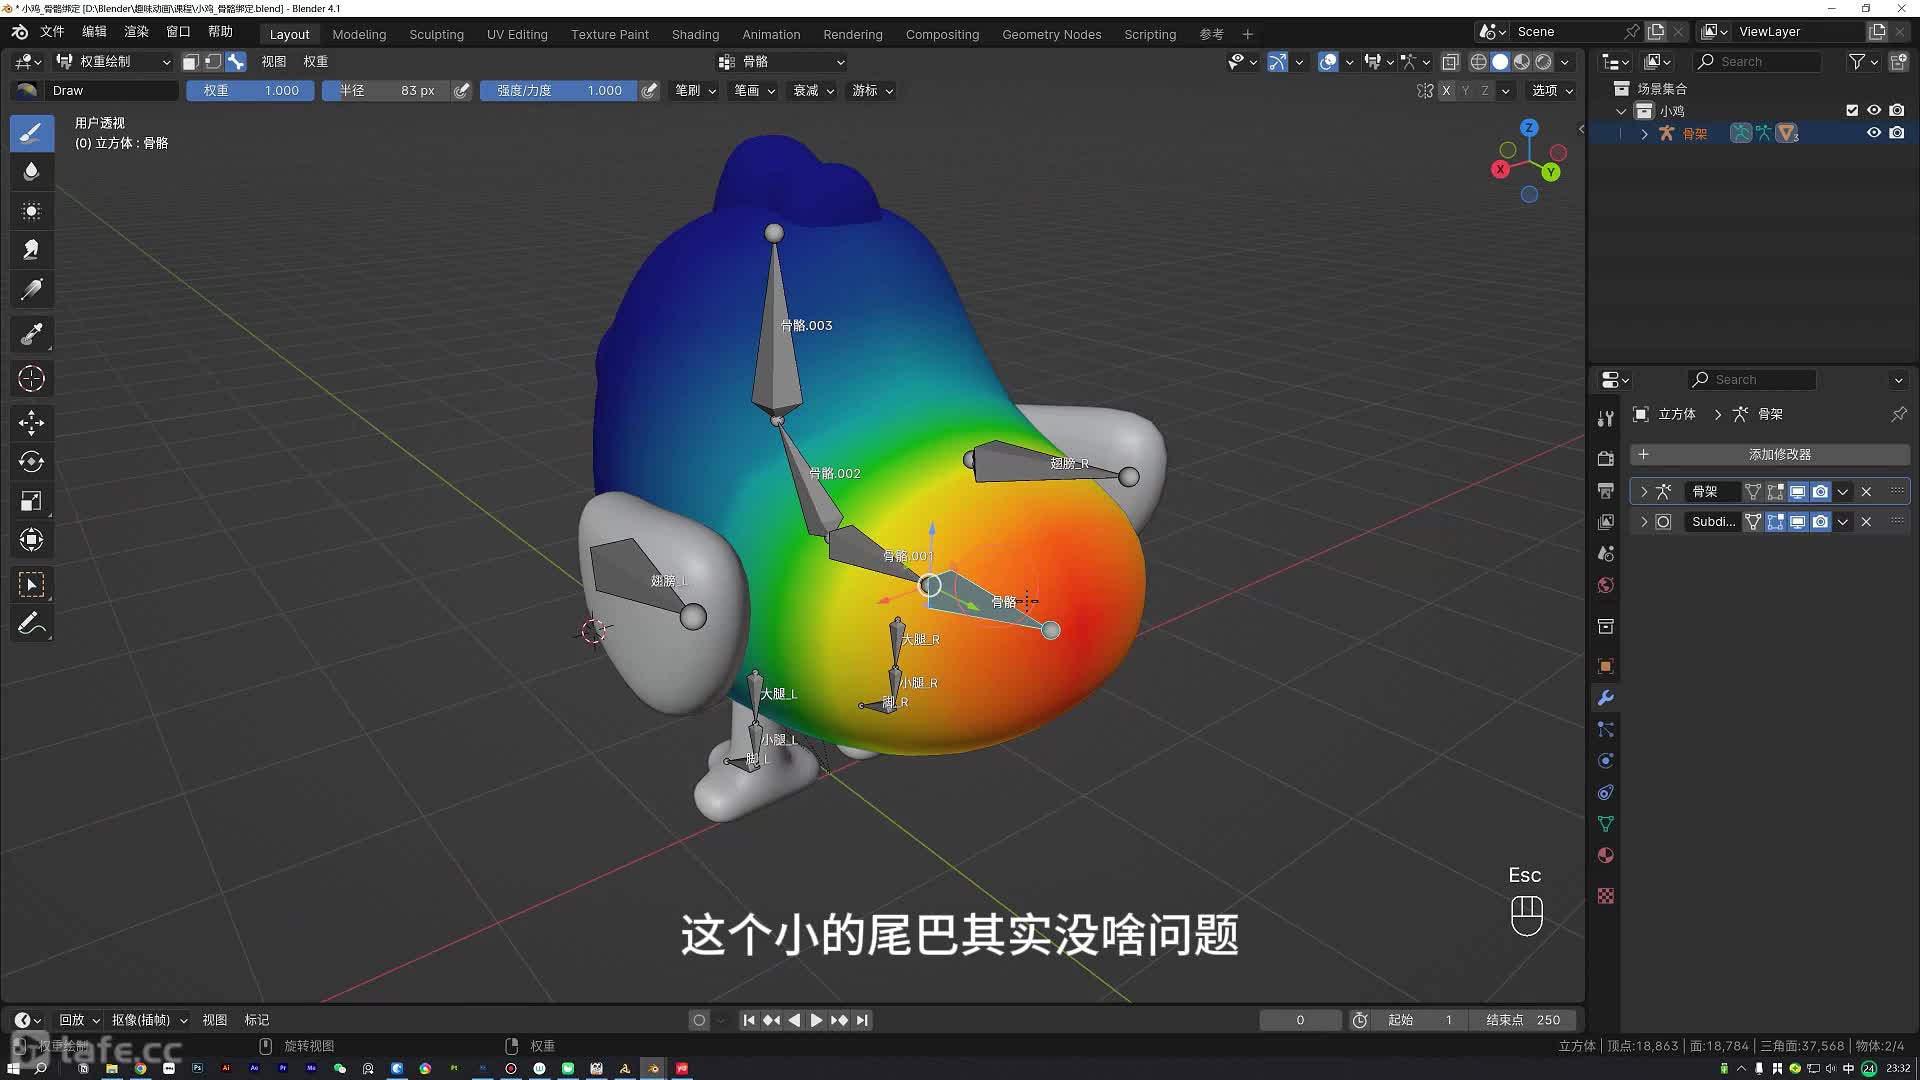Remove the 骨架 modifier
Screen dimensions: 1920x1080
(x=1866, y=492)
